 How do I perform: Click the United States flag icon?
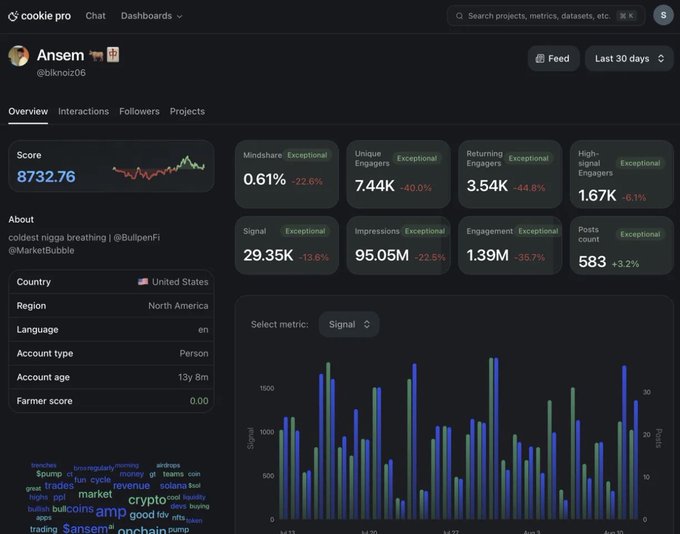tap(143, 282)
